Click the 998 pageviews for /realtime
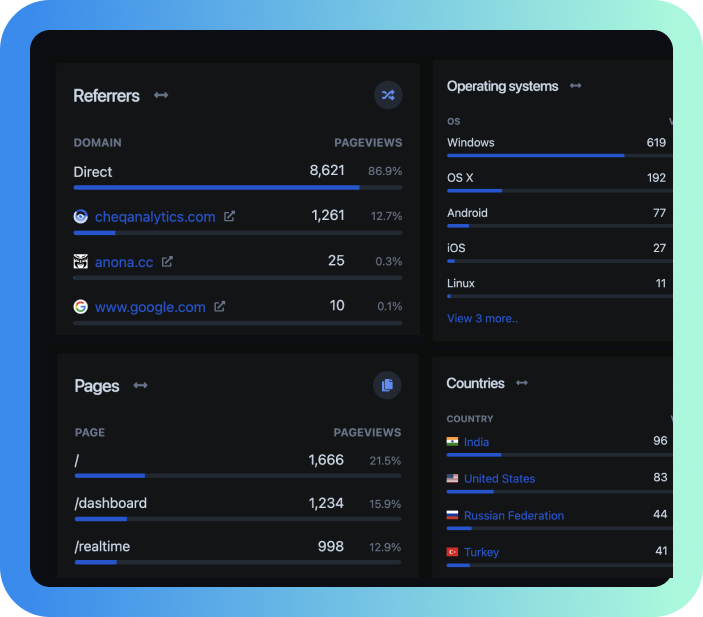 tap(330, 546)
